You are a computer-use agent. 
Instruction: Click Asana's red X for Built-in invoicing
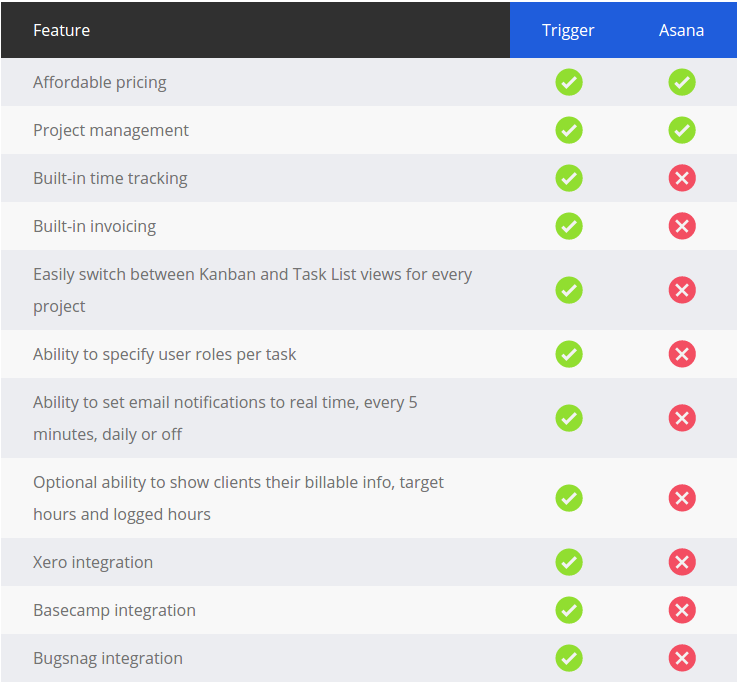tap(682, 226)
